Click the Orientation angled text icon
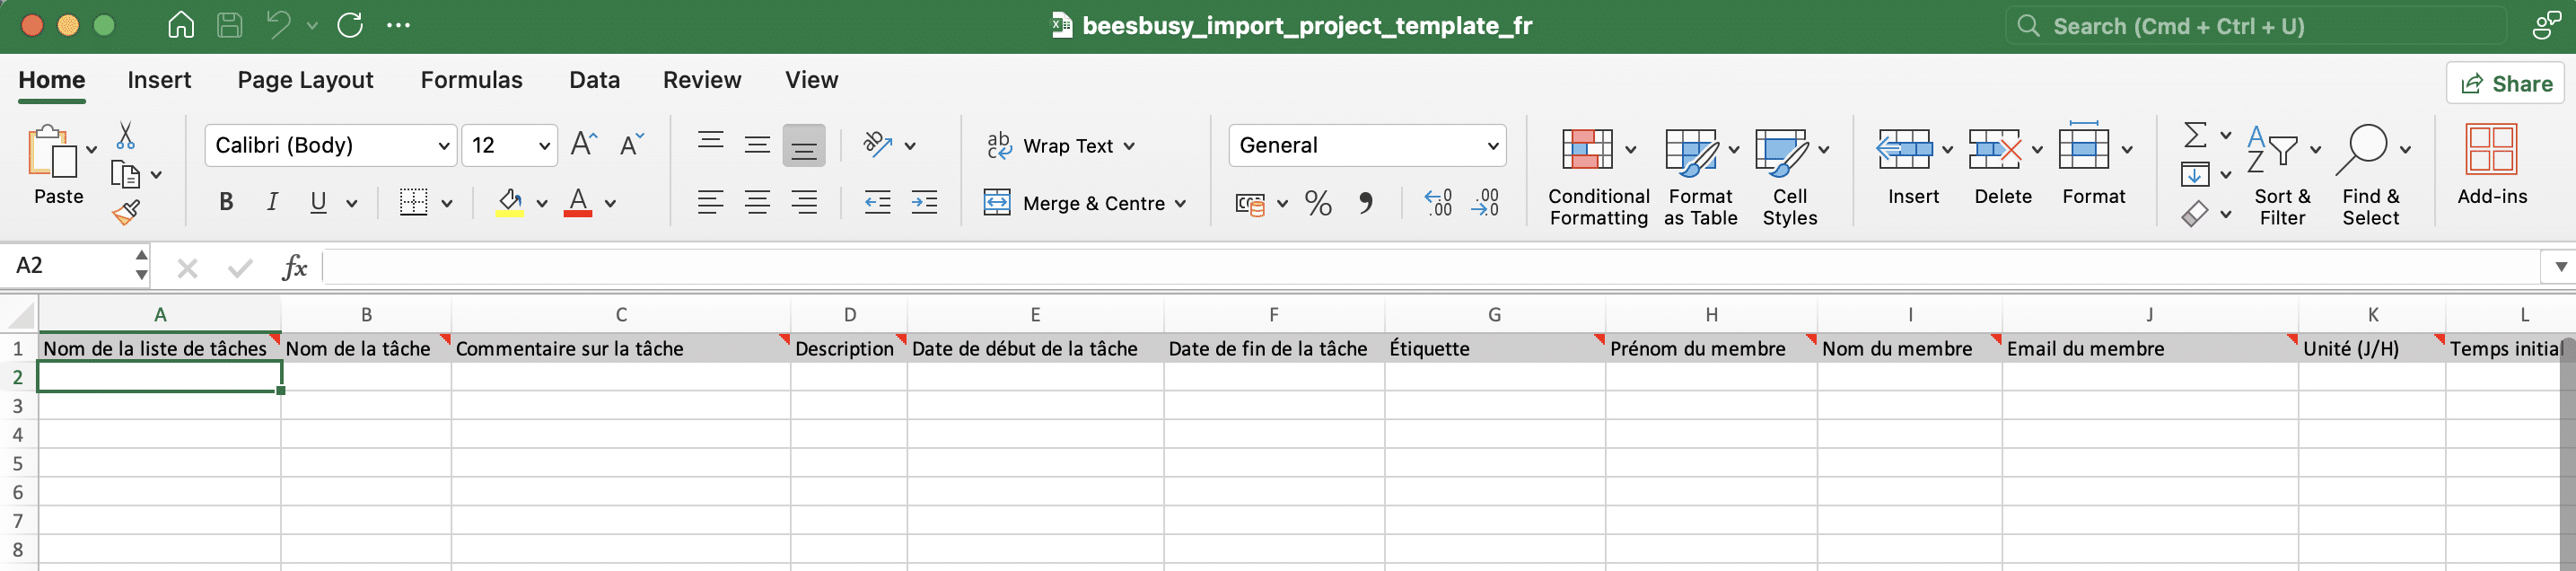This screenshot has width=2576, height=571. [877, 145]
